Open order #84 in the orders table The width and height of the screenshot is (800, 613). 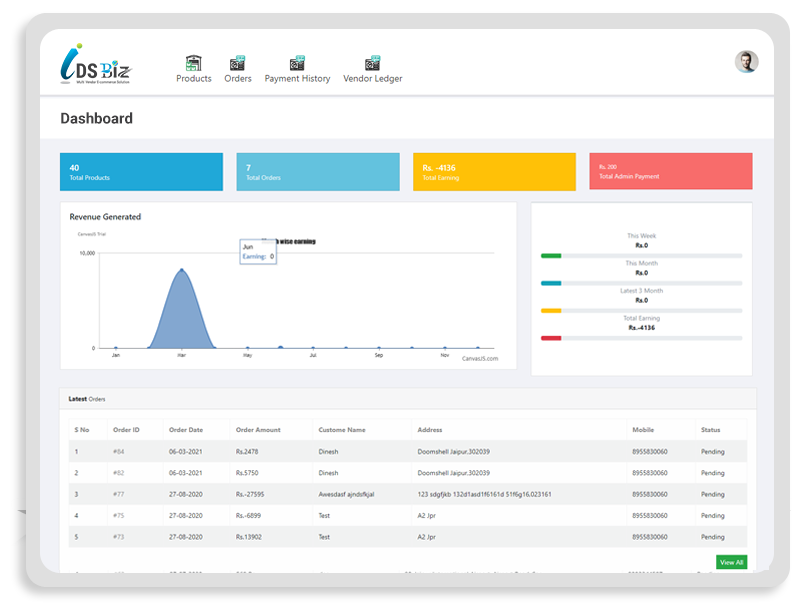click(118, 450)
